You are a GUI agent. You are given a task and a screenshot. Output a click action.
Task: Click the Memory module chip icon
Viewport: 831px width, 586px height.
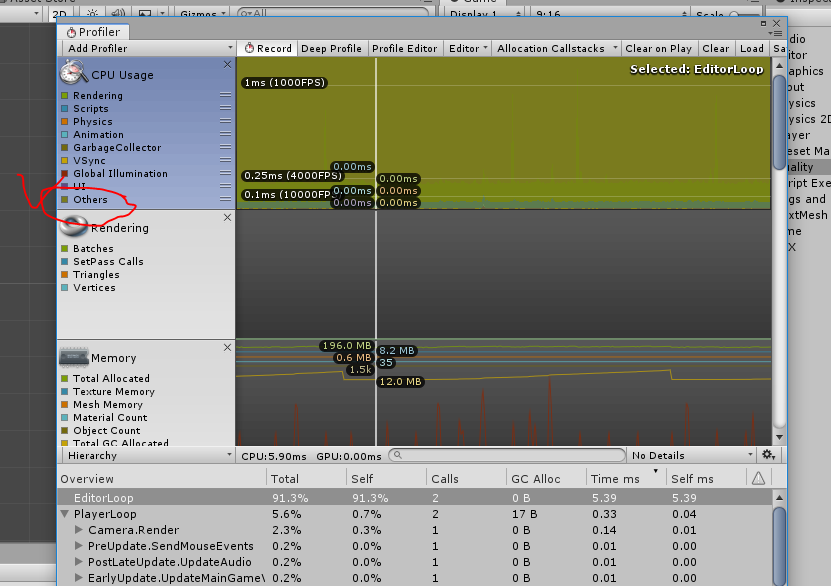74,357
